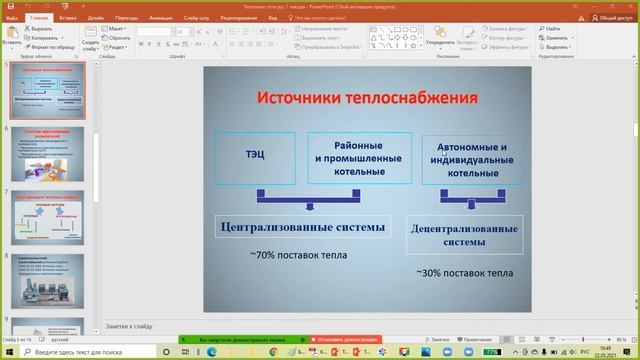
Task: Click Convert to SmartArt button
Action: point(328,47)
